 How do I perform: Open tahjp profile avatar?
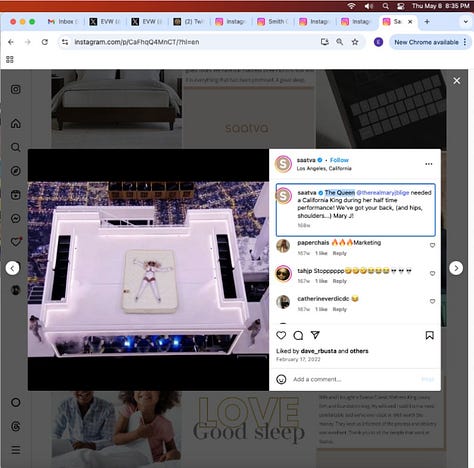pos(284,274)
